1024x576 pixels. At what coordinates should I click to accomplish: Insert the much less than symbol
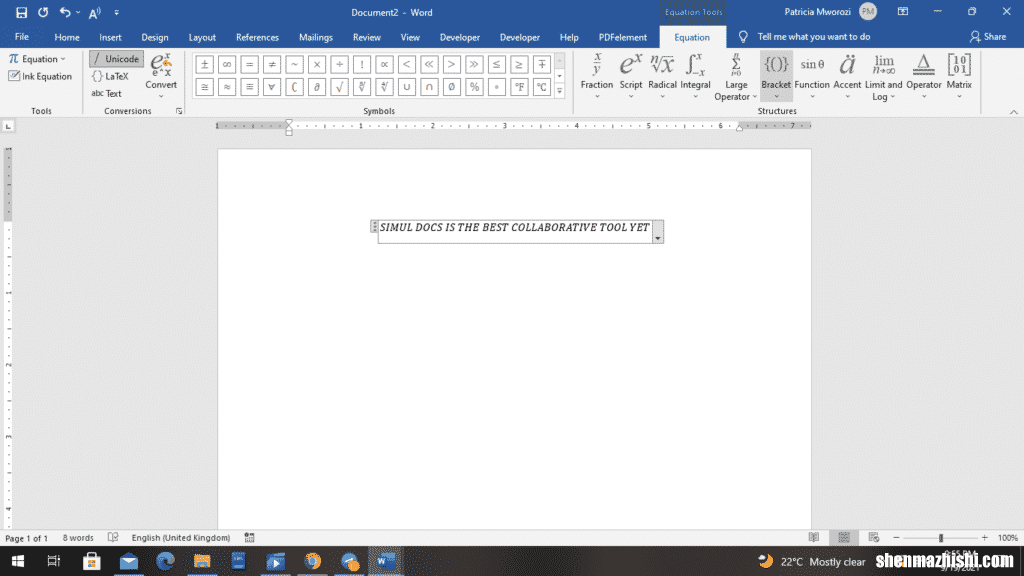point(429,65)
